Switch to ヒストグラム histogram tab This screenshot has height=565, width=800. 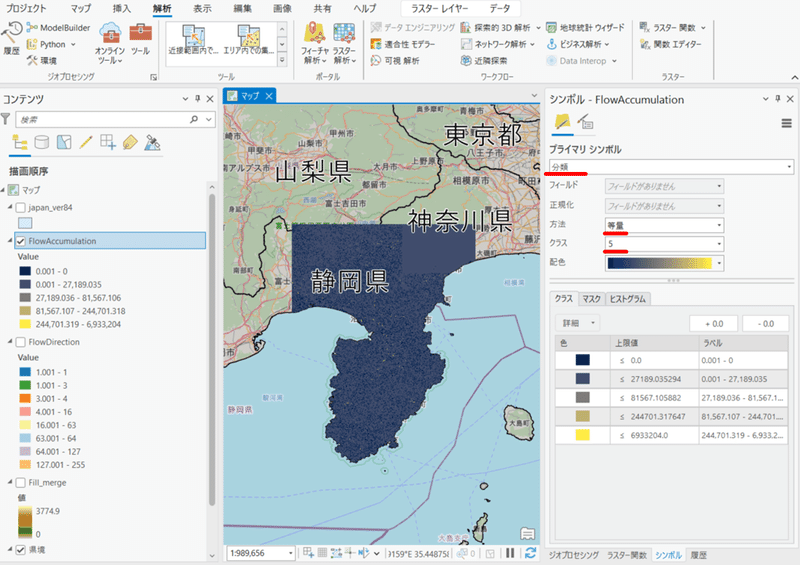click(x=628, y=299)
